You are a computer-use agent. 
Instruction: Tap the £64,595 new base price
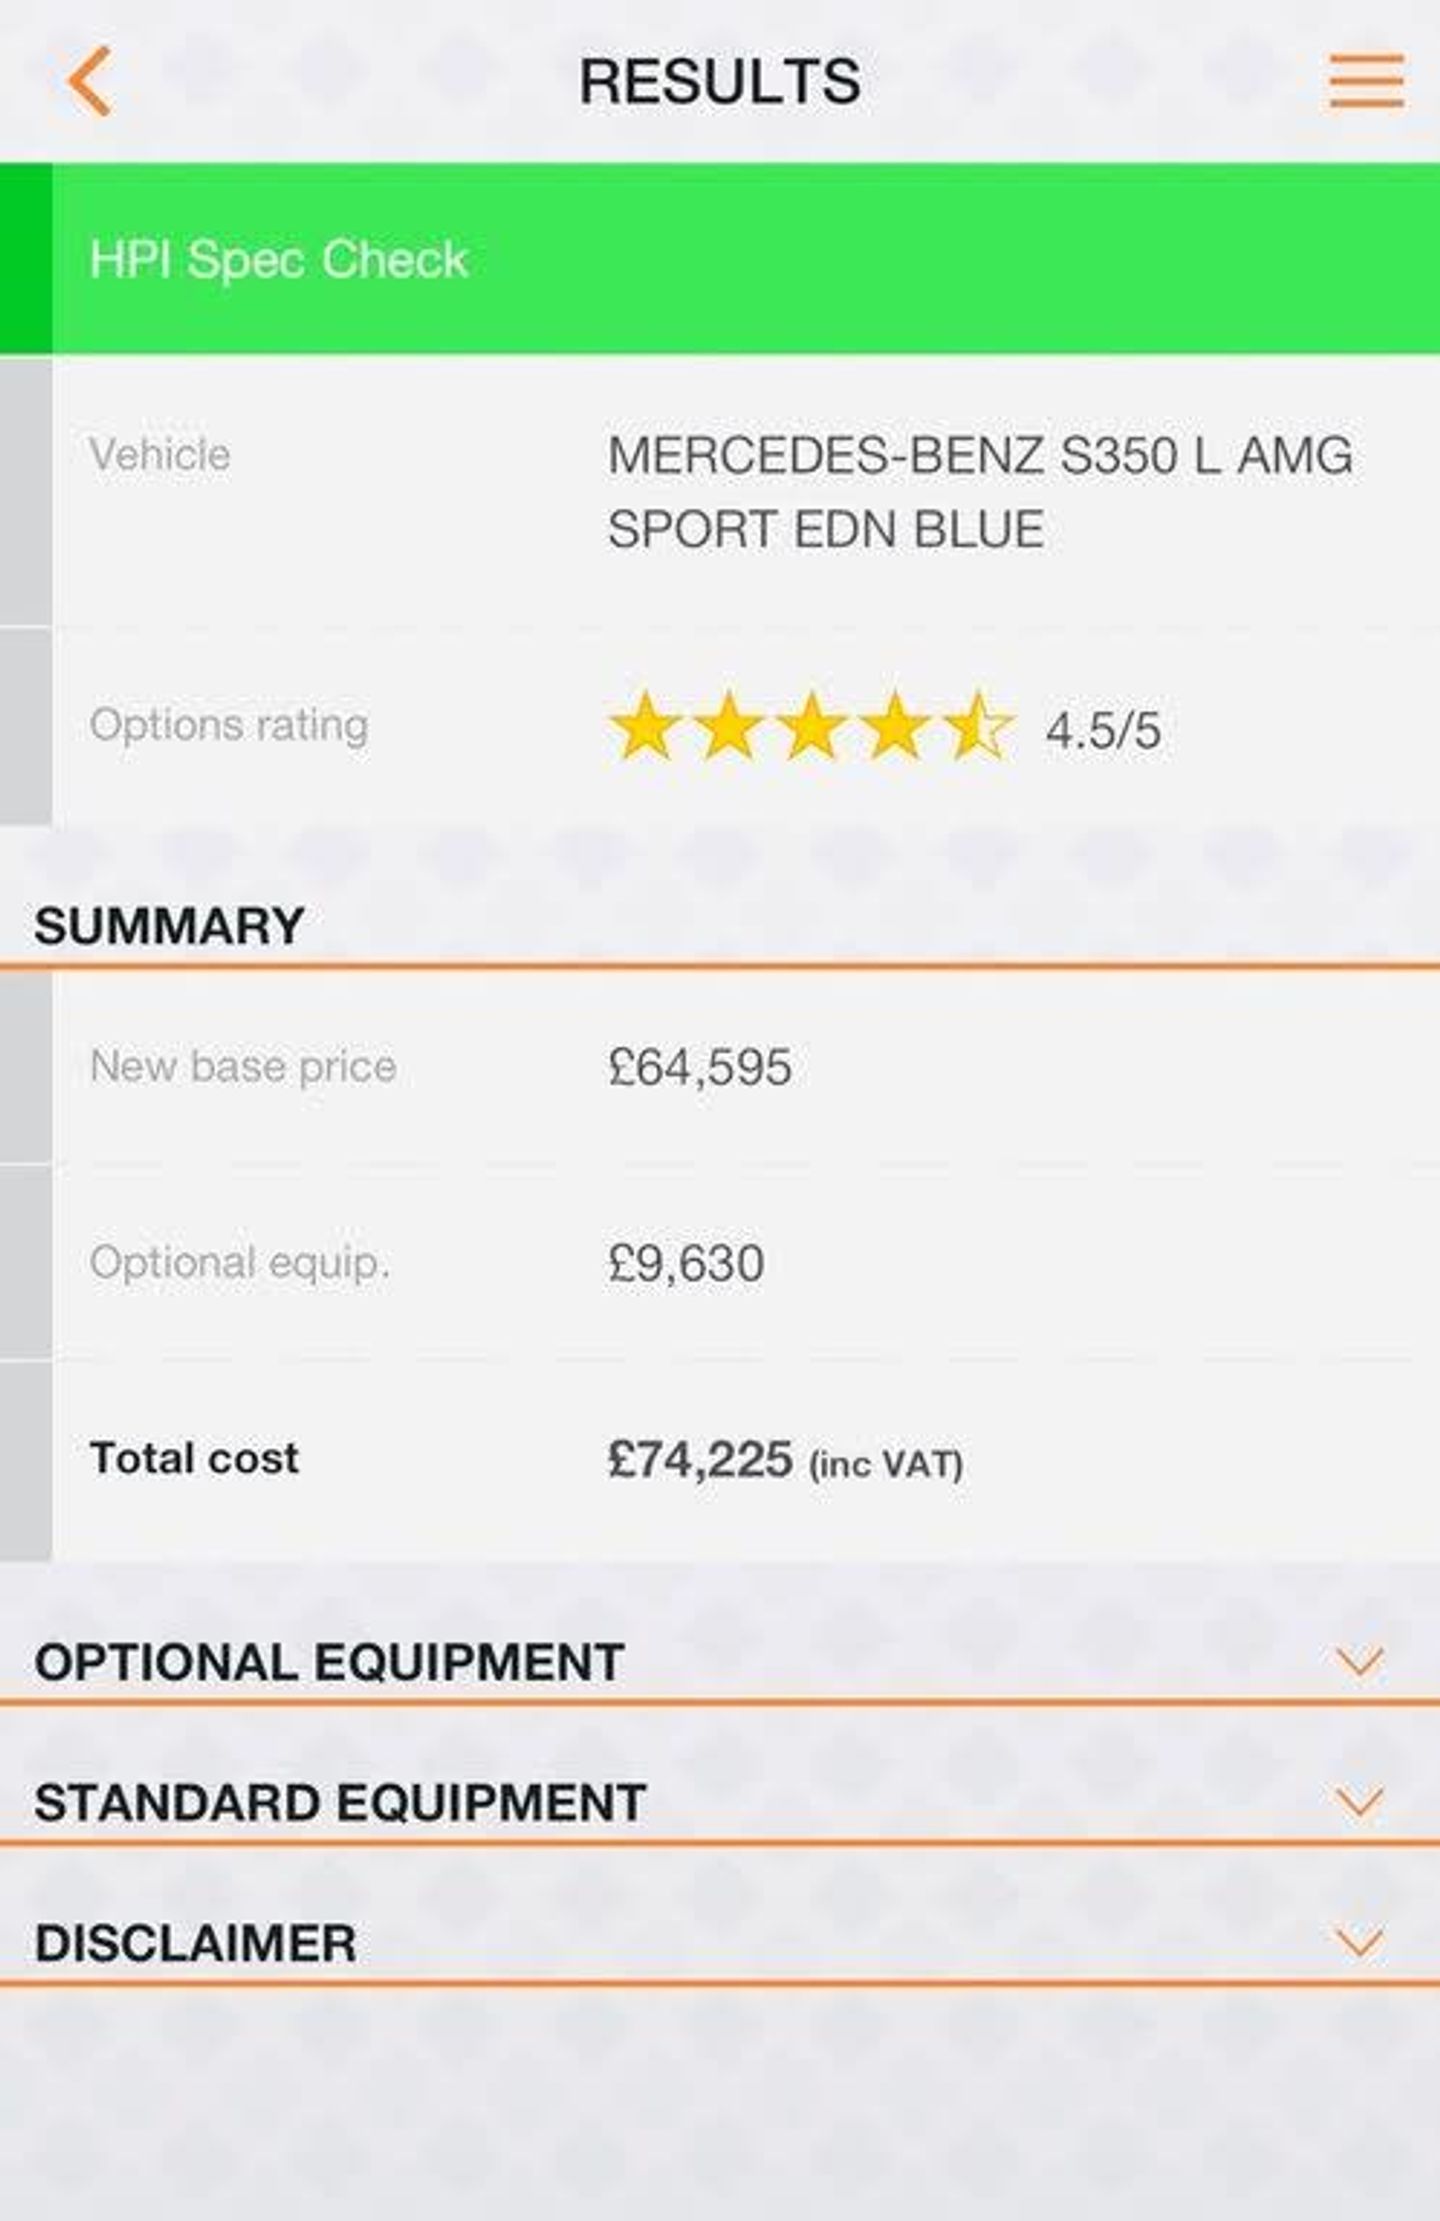(x=700, y=1067)
